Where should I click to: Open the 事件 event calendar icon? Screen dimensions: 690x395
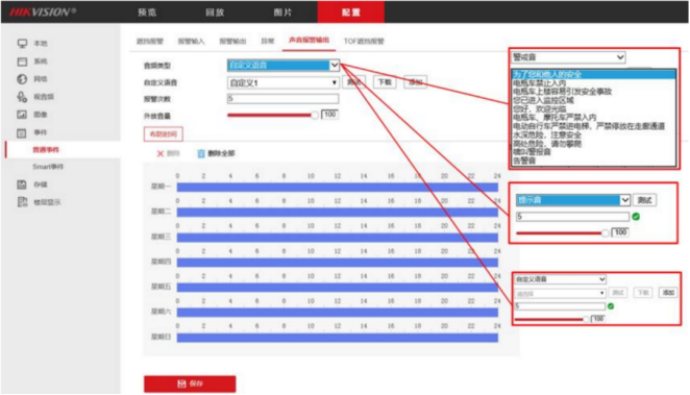pyautogui.click(x=22, y=132)
